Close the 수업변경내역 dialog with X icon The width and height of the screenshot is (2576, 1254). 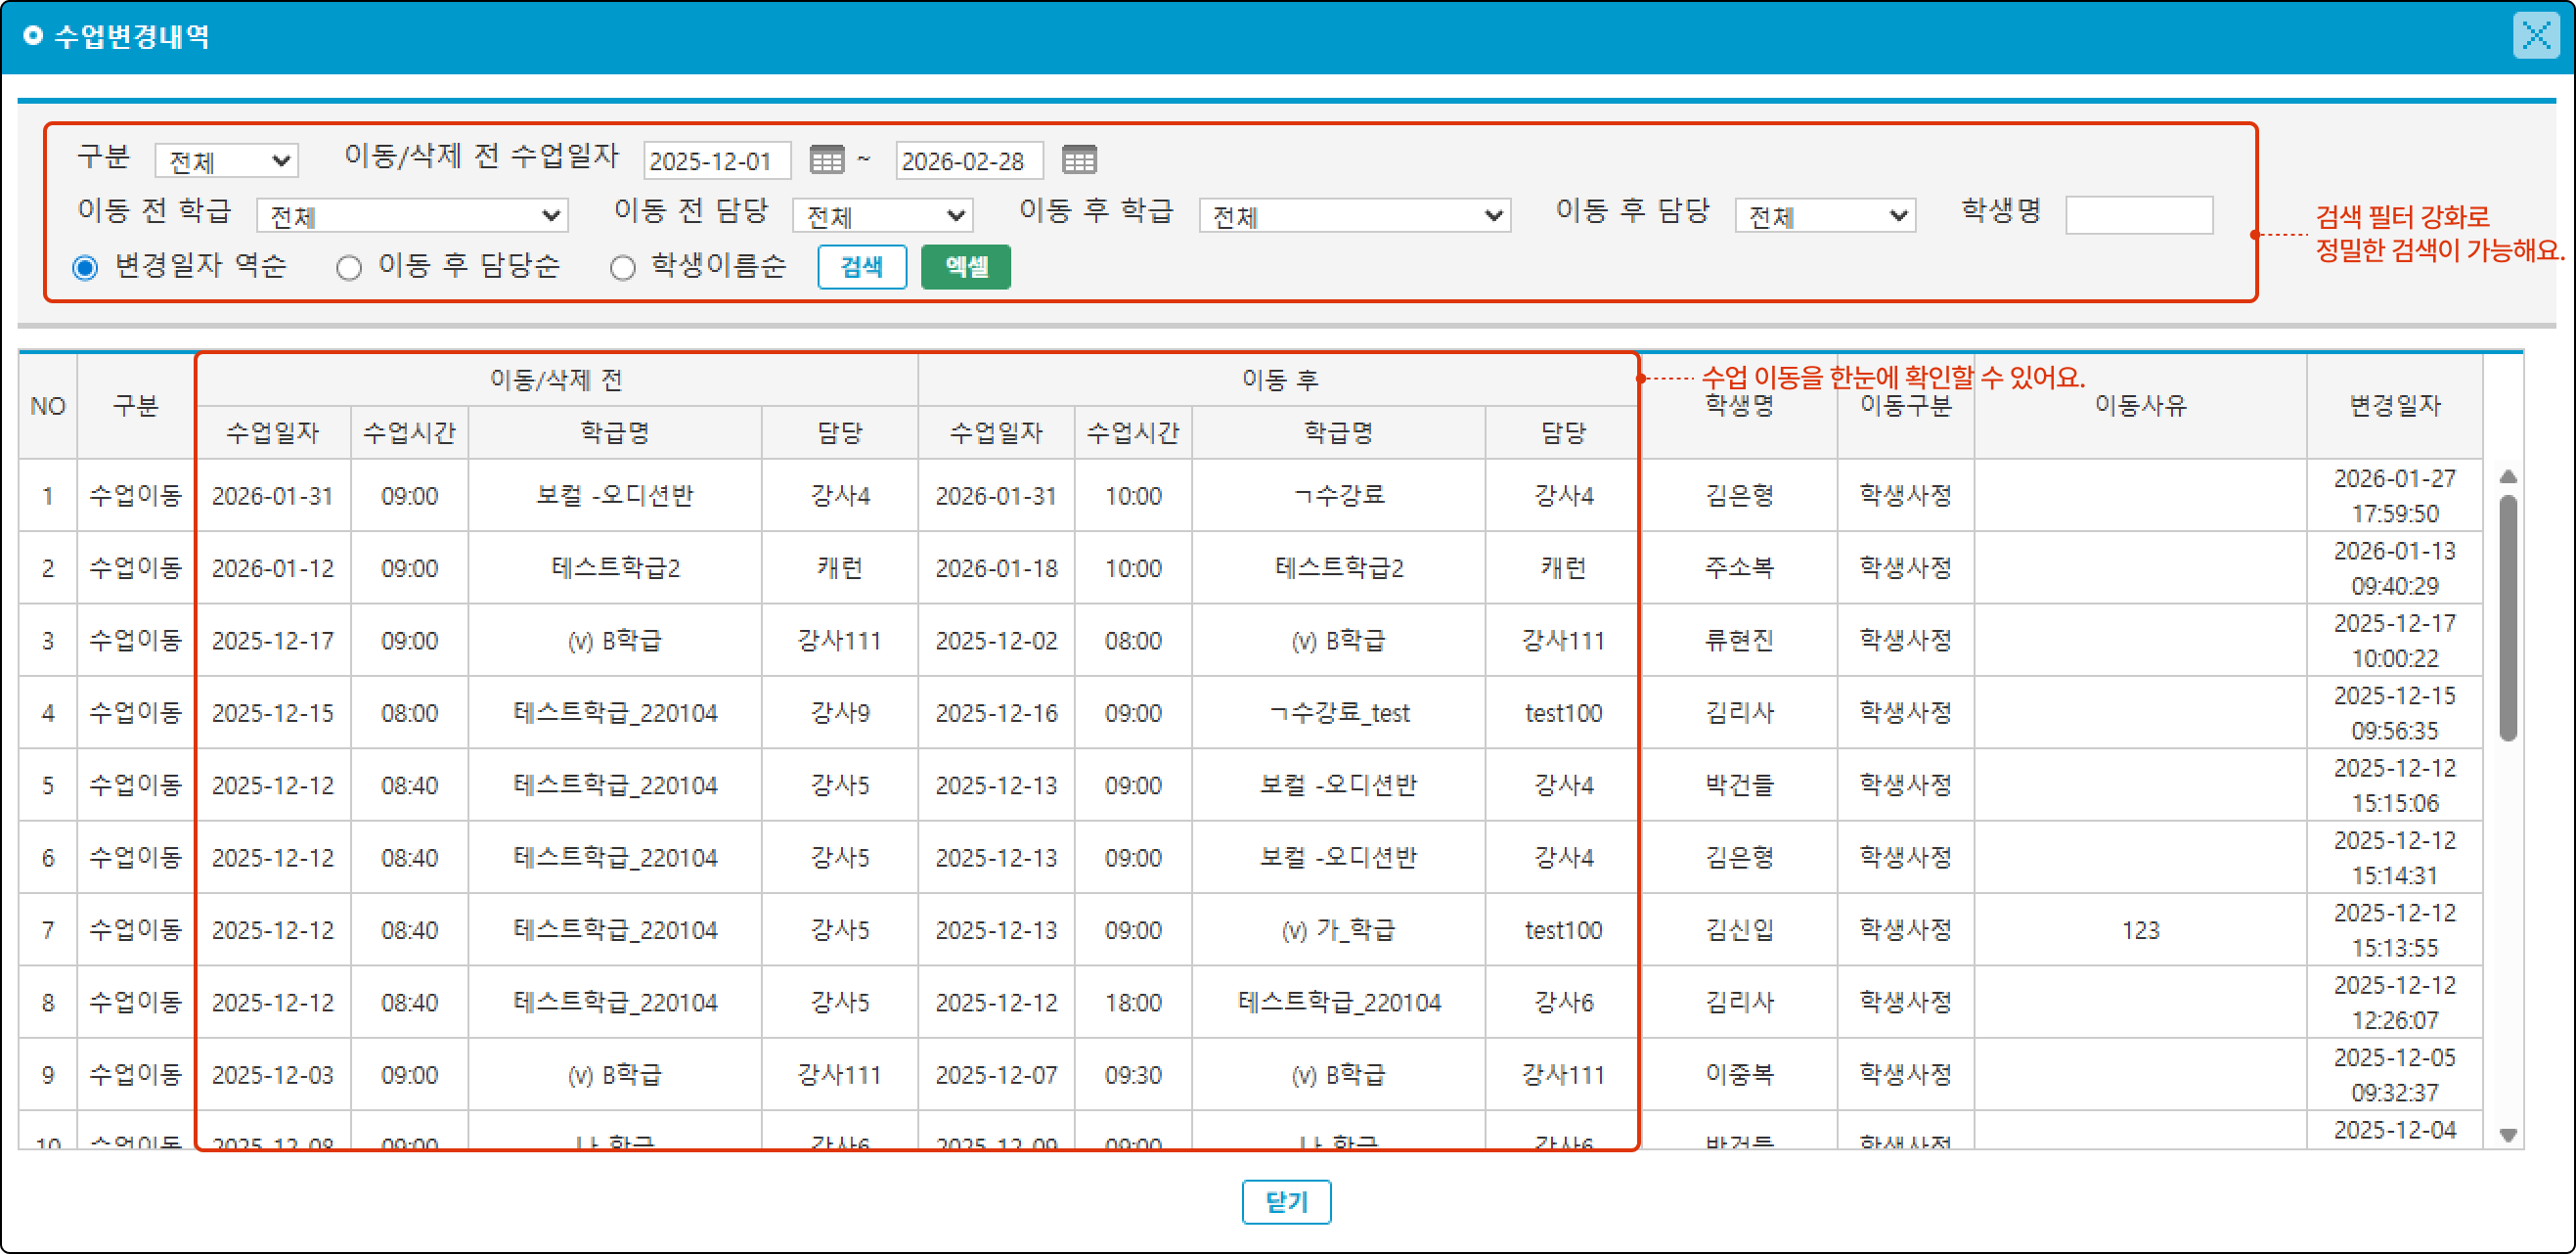tap(2535, 37)
